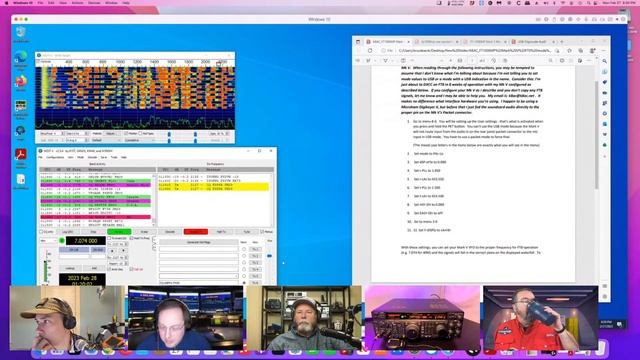Viewport: 640px width, 360px height.
Task: Switch to the second Edge tab
Action: (x=436, y=42)
